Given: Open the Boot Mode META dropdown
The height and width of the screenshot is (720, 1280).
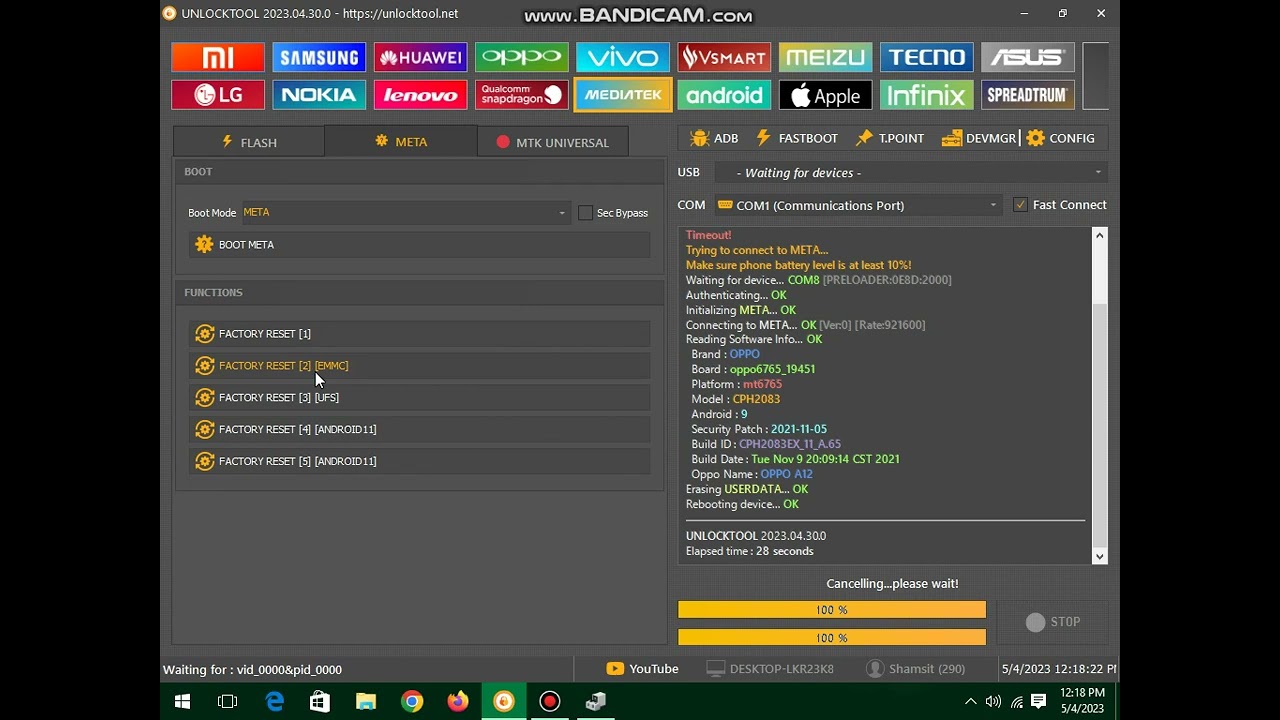Looking at the screenshot, I should click(x=405, y=212).
